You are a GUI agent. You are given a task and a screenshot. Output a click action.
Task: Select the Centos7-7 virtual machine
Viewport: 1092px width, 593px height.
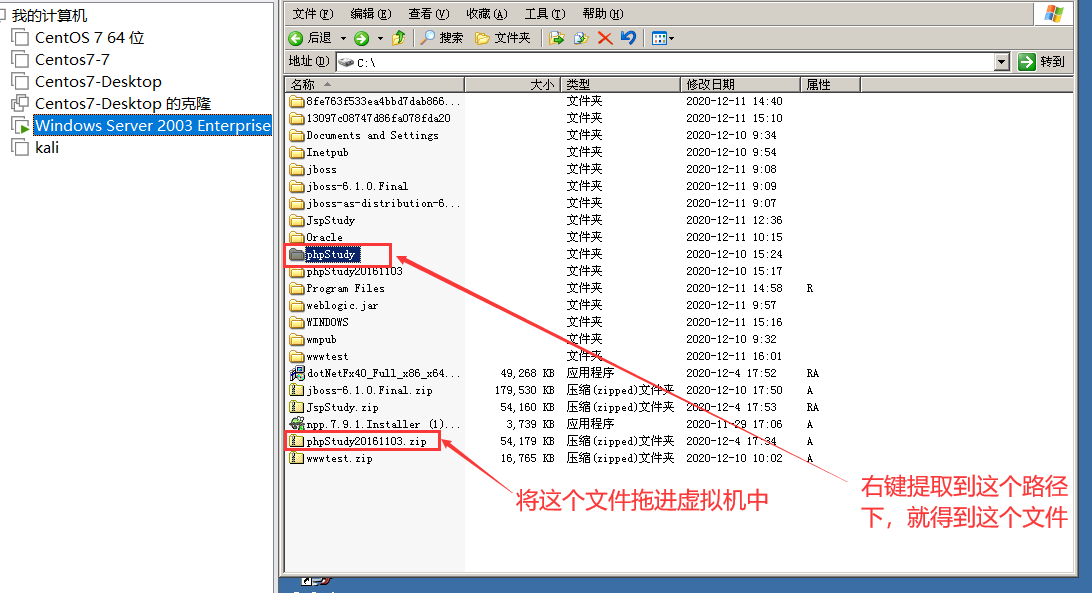(72, 60)
